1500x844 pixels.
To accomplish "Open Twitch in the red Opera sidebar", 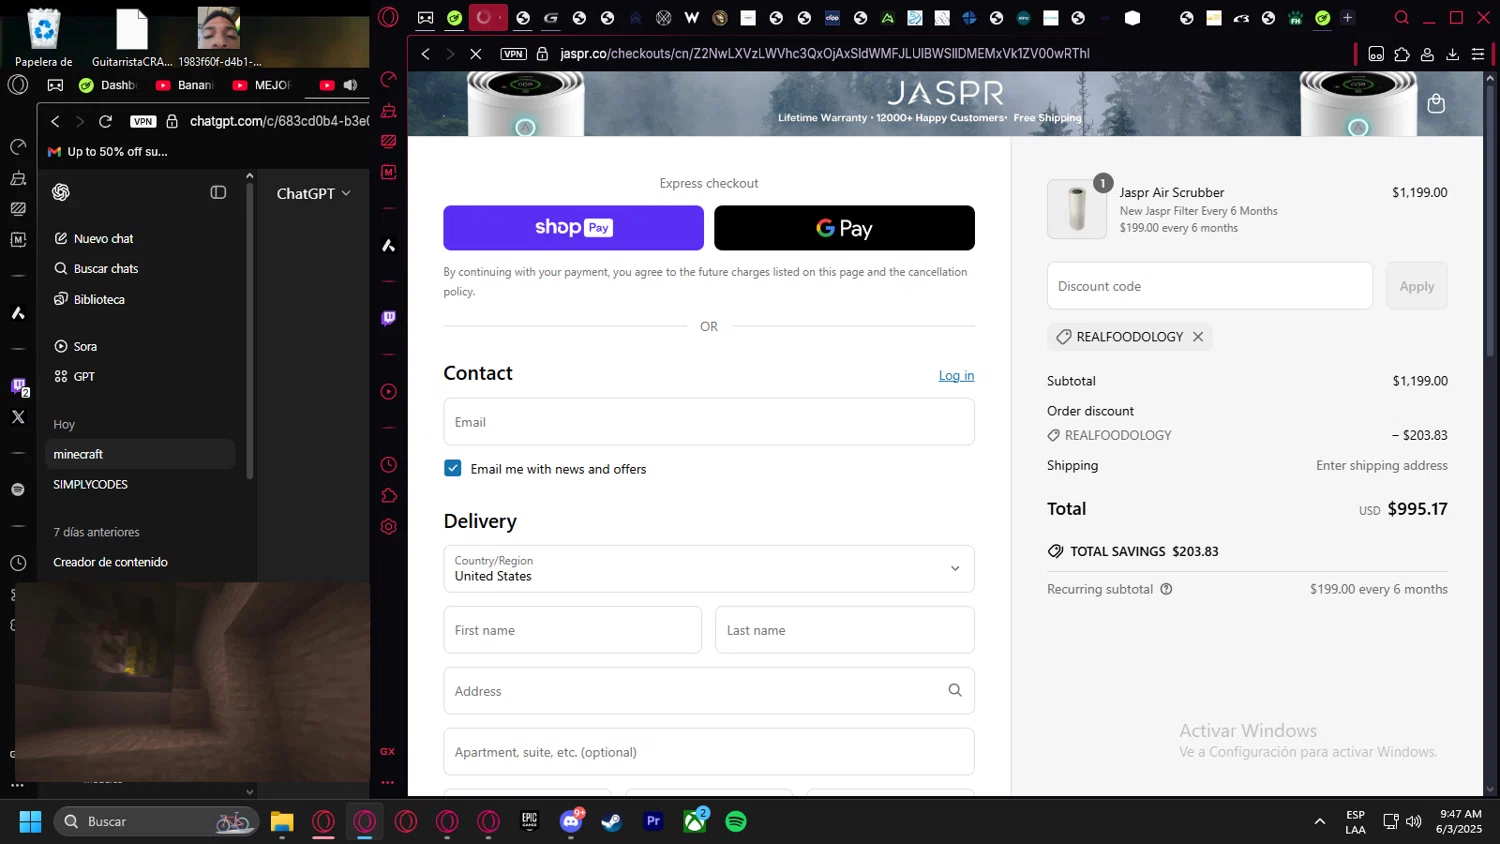I will [389, 318].
